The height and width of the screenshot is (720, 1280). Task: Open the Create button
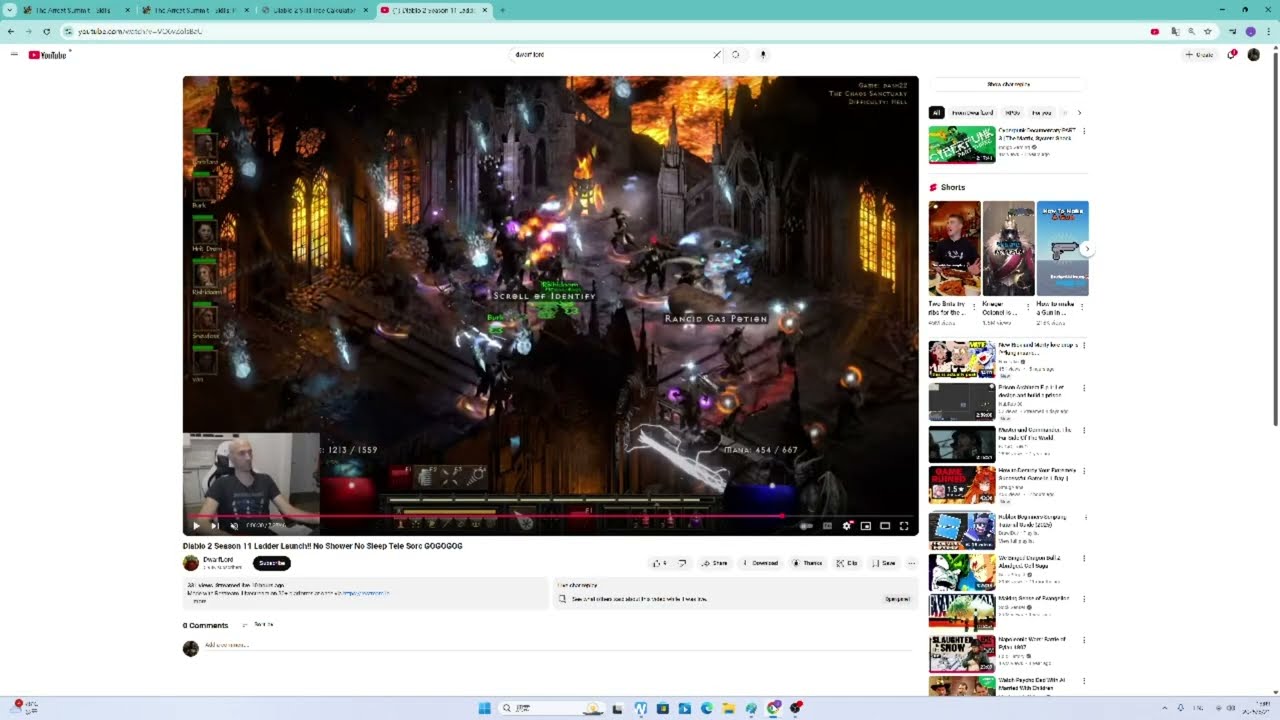[x=1199, y=54]
